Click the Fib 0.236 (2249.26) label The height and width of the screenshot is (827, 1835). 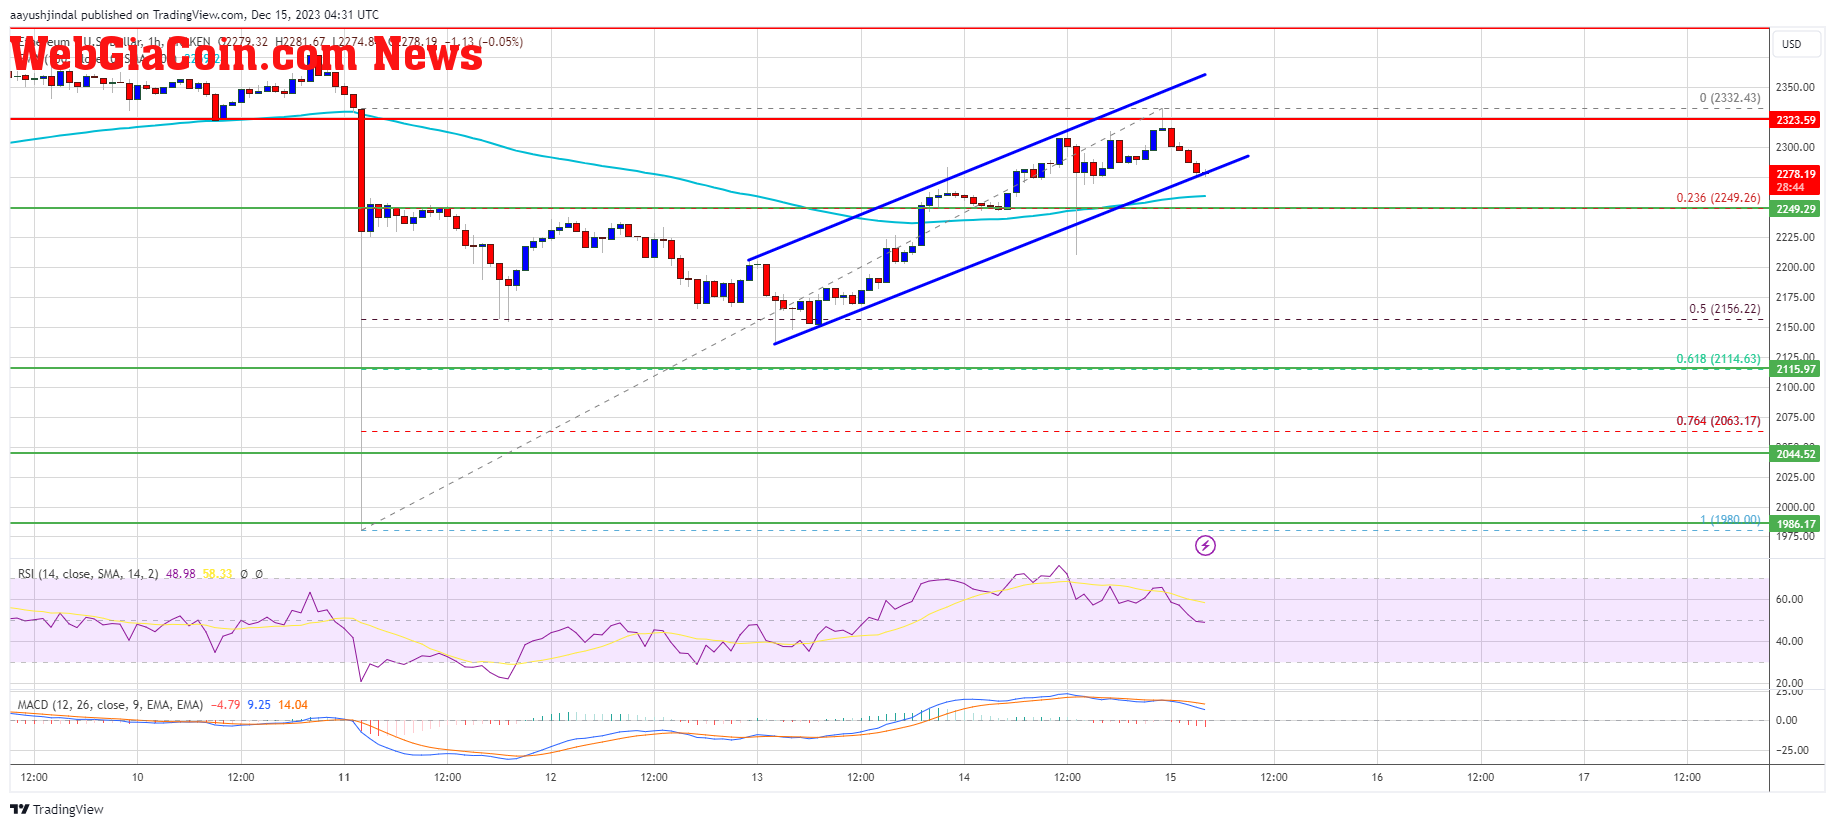pyautogui.click(x=1718, y=198)
